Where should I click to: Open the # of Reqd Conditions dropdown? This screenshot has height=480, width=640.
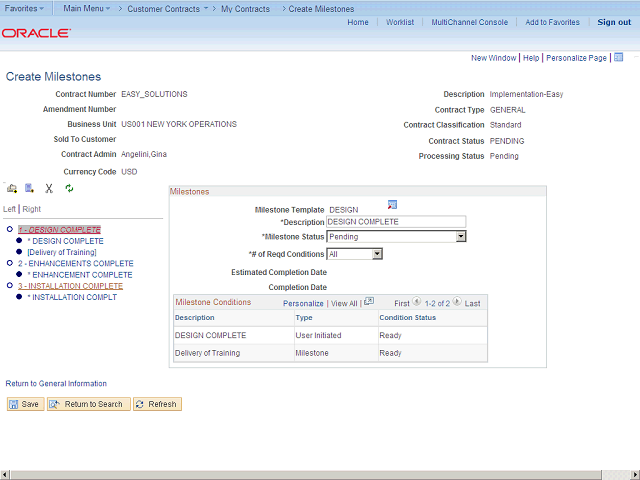[377, 254]
